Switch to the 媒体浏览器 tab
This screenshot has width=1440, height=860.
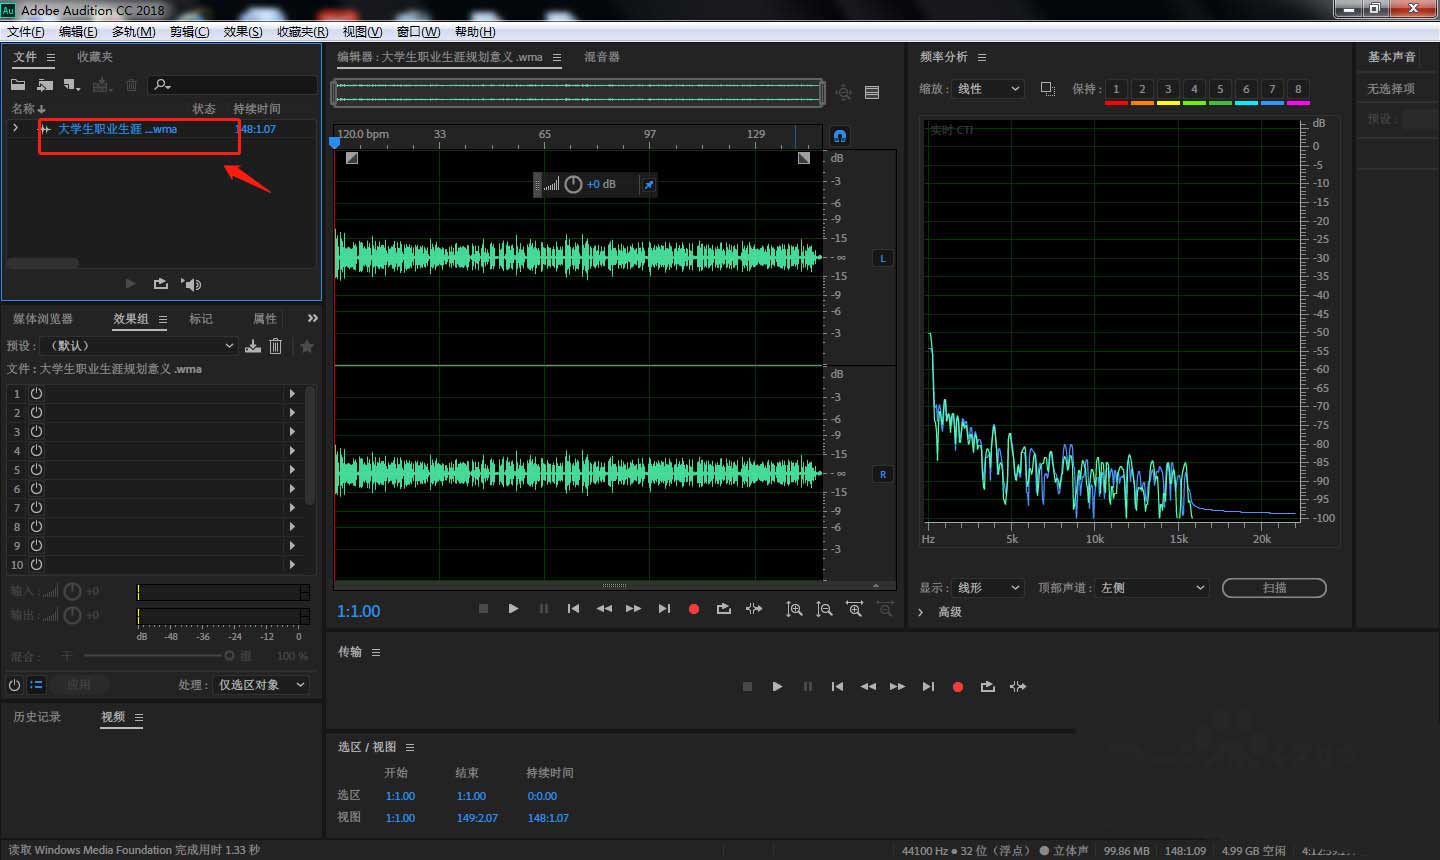(43, 319)
